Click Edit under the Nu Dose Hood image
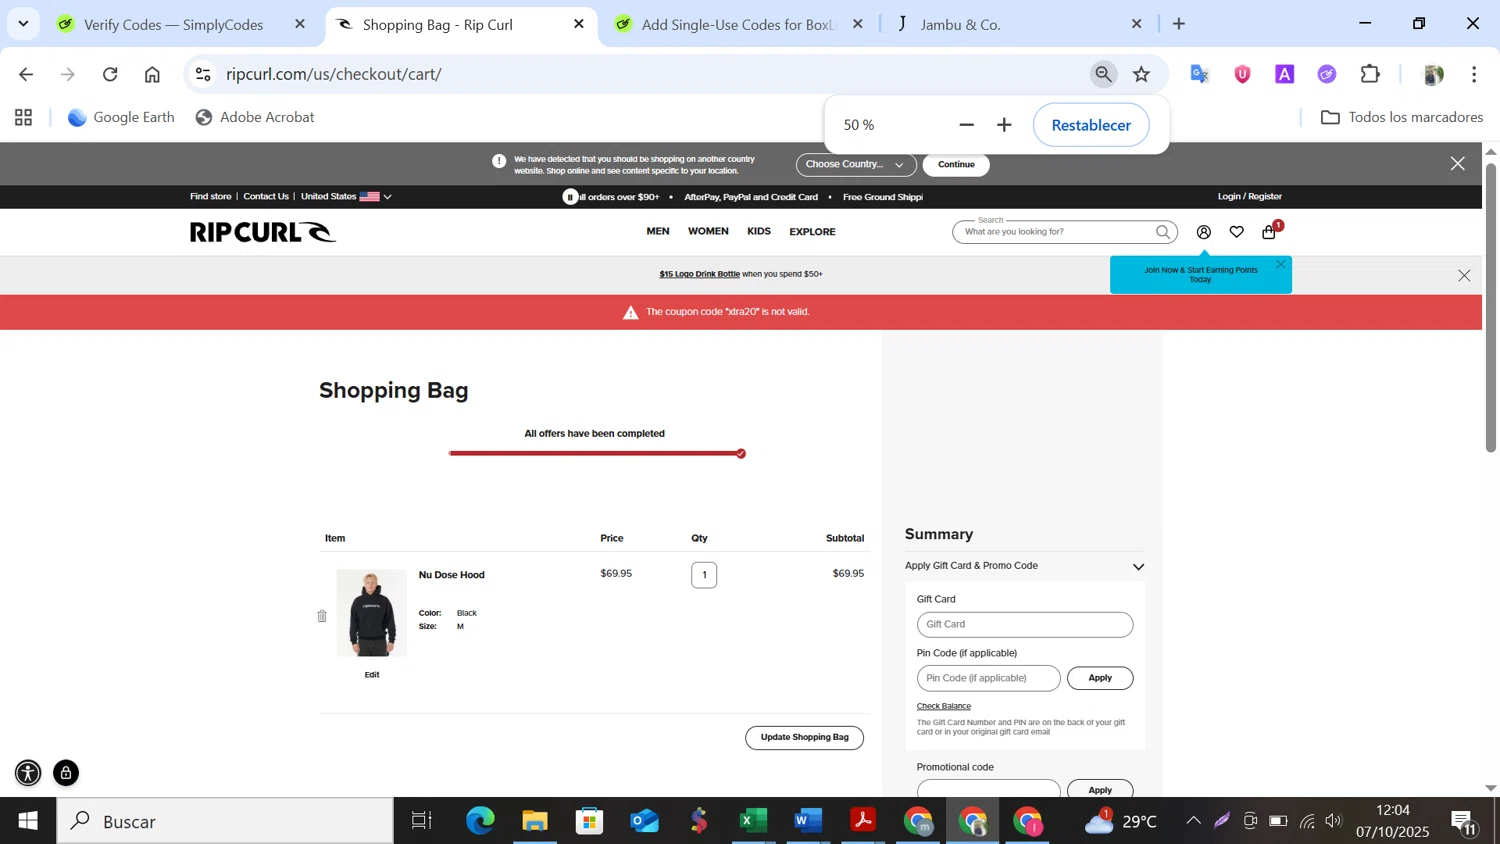This screenshot has height=844, width=1500. 372,675
